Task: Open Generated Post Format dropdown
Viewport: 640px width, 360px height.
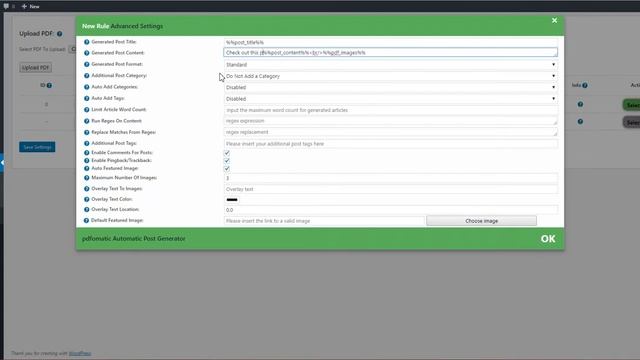Action: click(x=391, y=64)
